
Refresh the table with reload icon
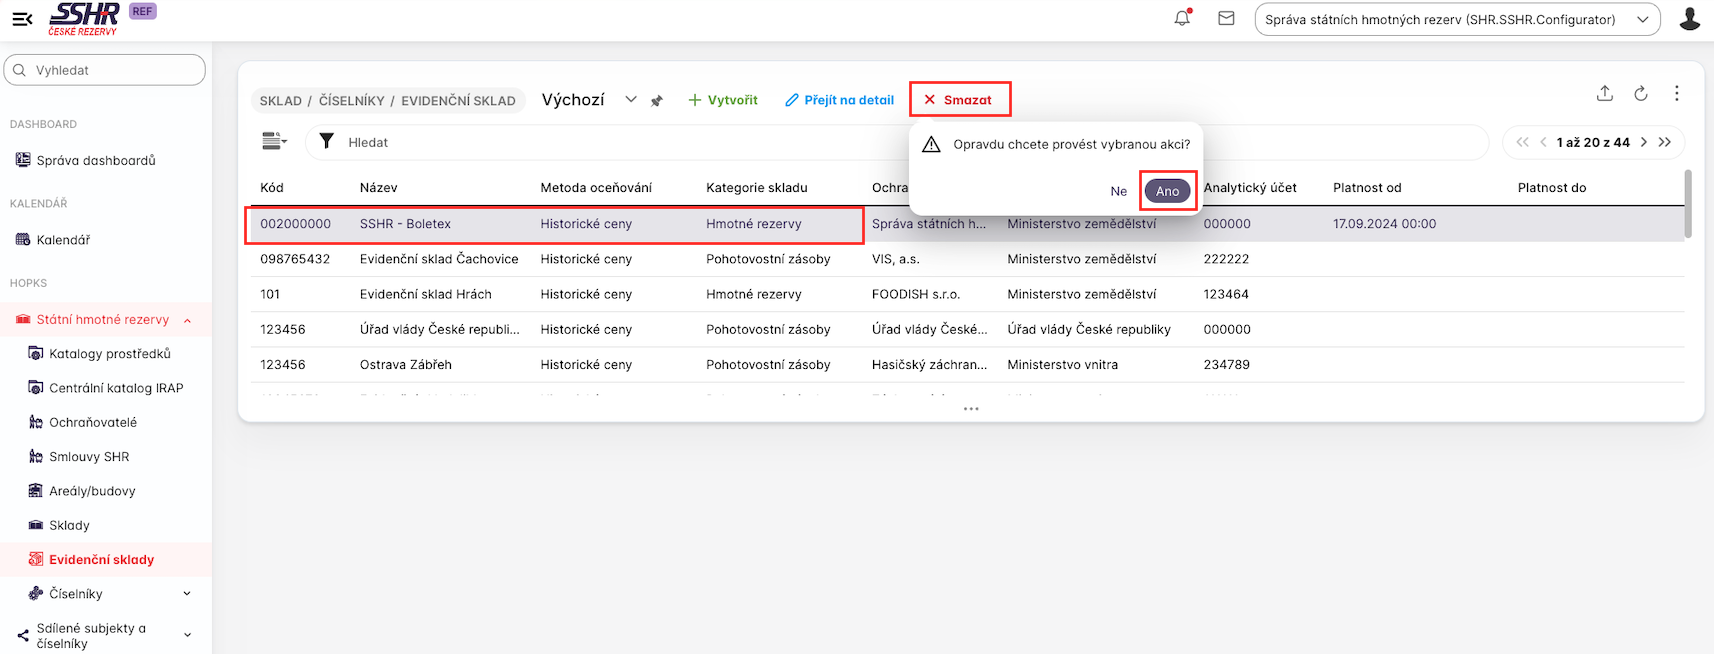1640,93
